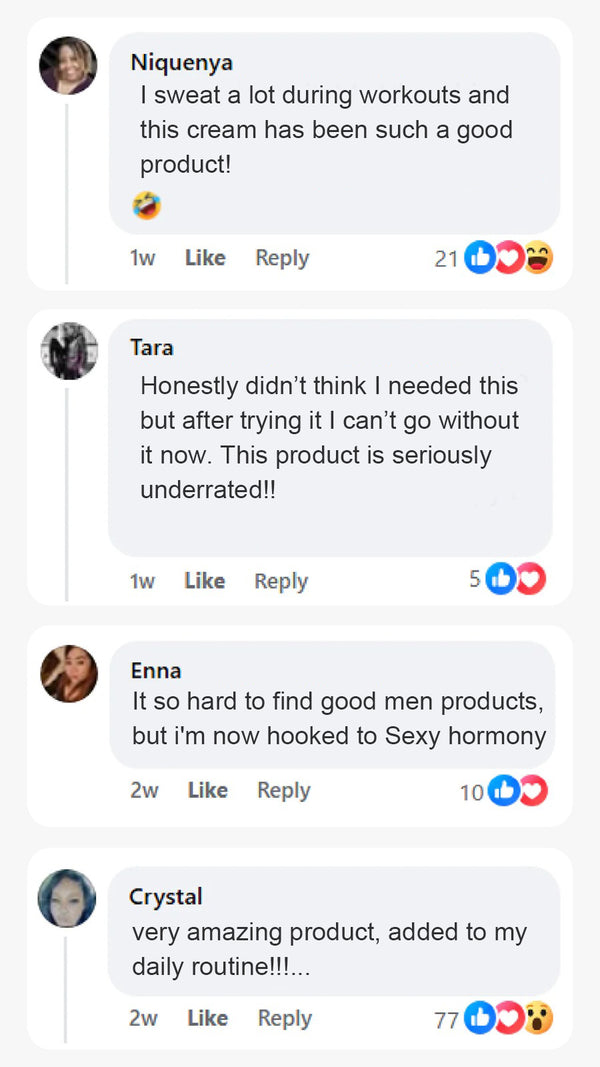Like Tara's comment

[204, 581]
